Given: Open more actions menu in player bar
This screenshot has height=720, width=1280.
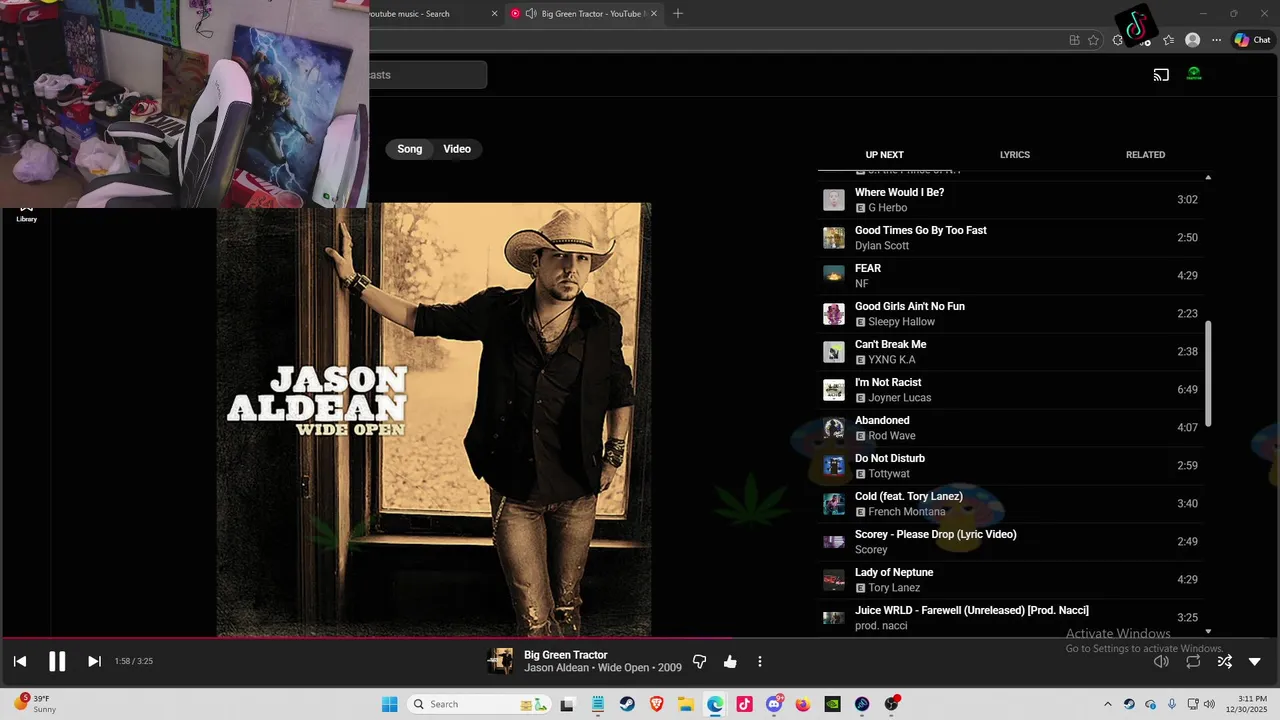Looking at the screenshot, I should (760, 661).
